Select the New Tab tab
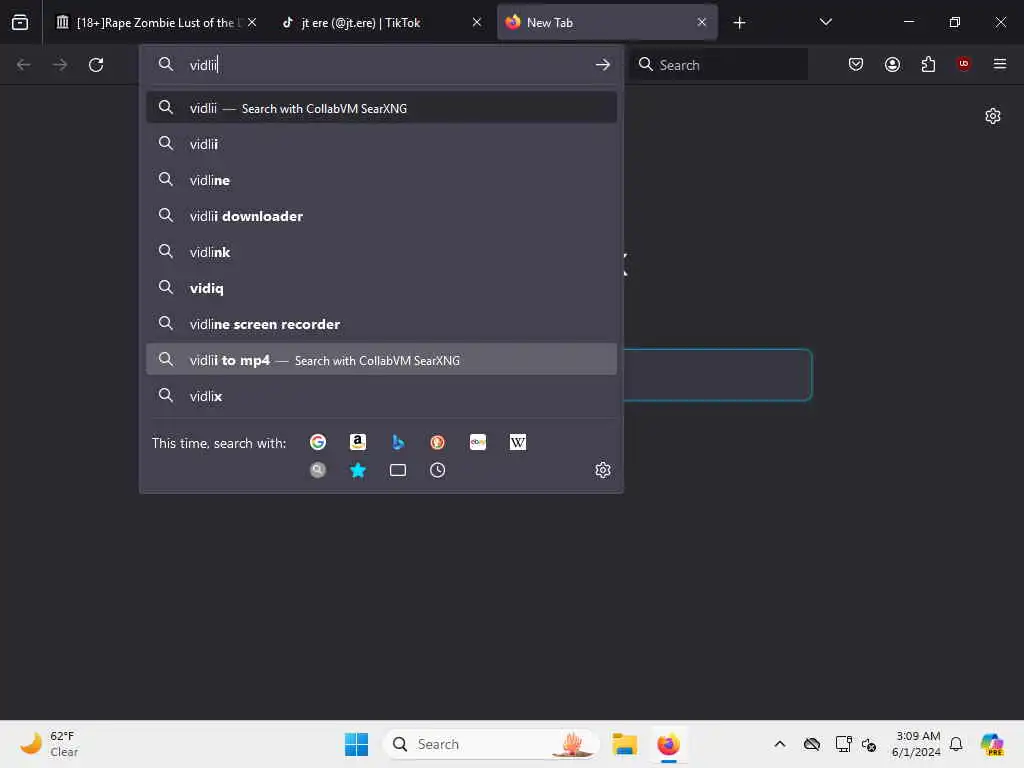1024x768 pixels. pos(607,22)
